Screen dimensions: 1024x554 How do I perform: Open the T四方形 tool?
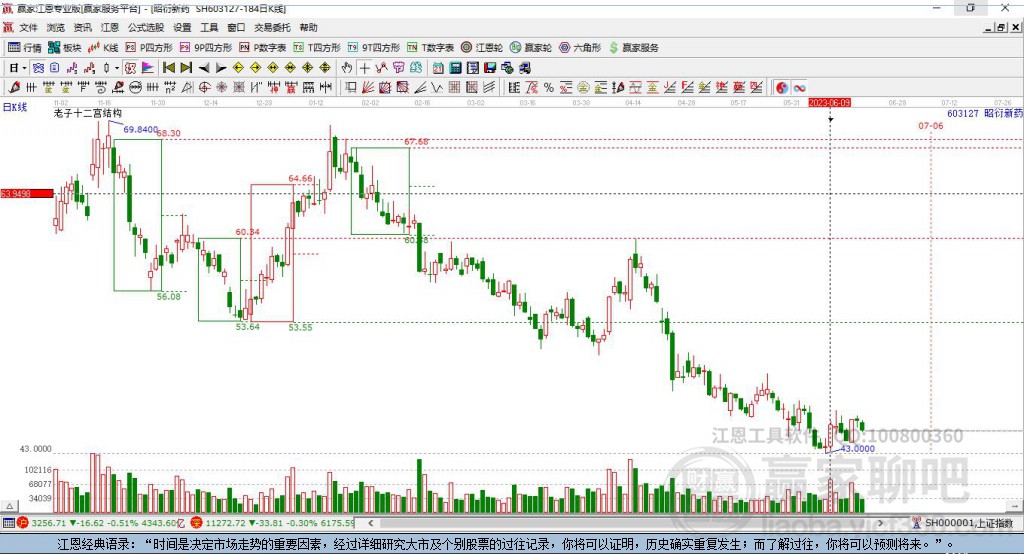(317, 48)
